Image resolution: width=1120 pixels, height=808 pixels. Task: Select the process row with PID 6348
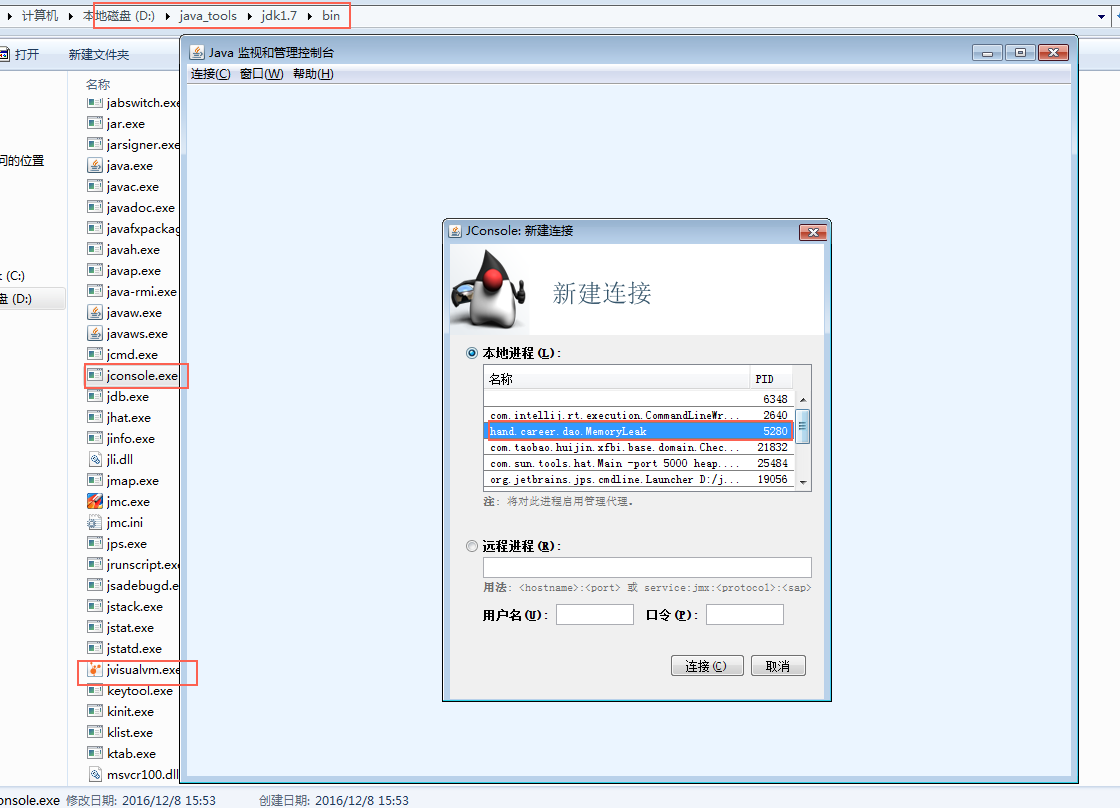(639, 399)
